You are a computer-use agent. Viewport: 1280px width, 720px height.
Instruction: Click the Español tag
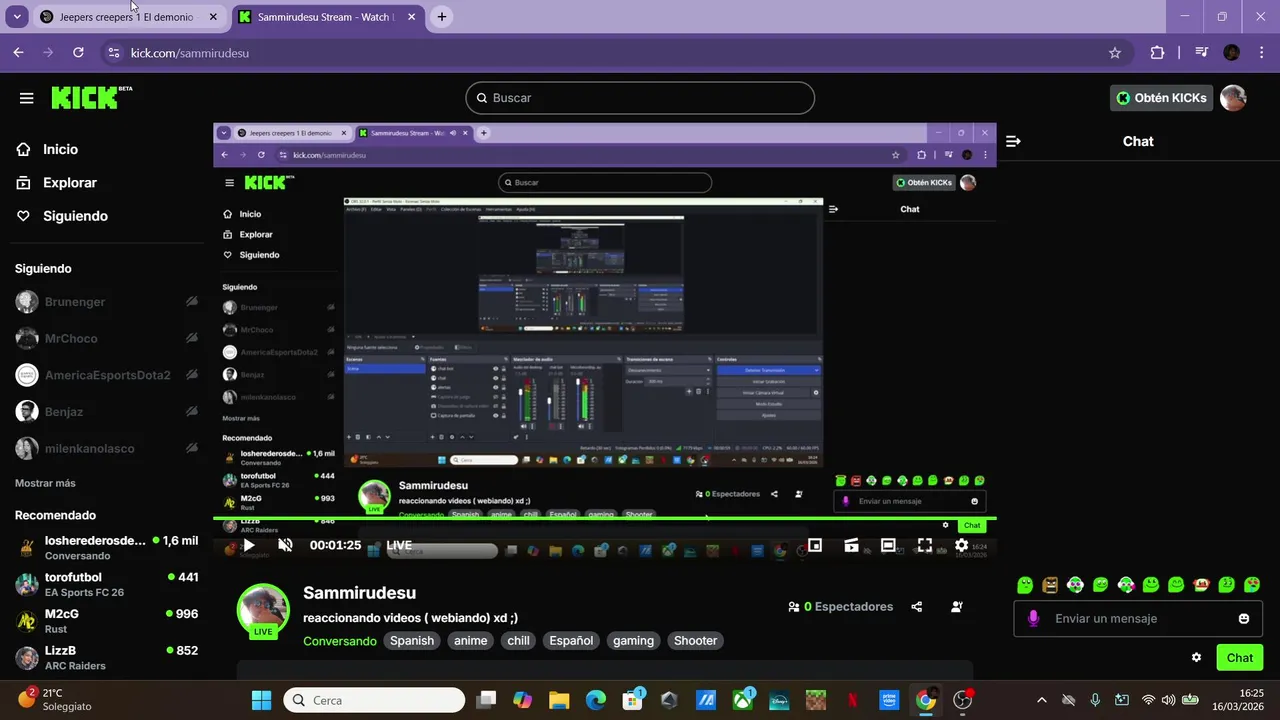click(x=572, y=641)
